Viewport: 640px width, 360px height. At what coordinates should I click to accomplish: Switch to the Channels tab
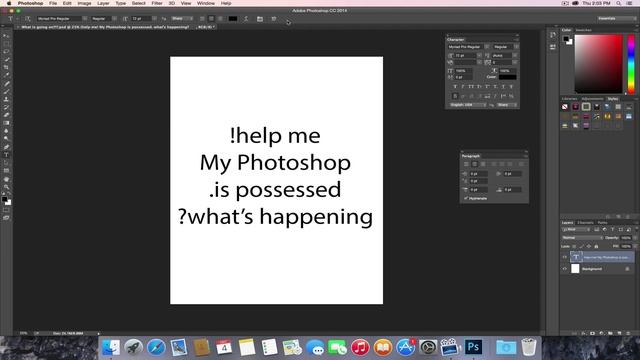pos(585,223)
